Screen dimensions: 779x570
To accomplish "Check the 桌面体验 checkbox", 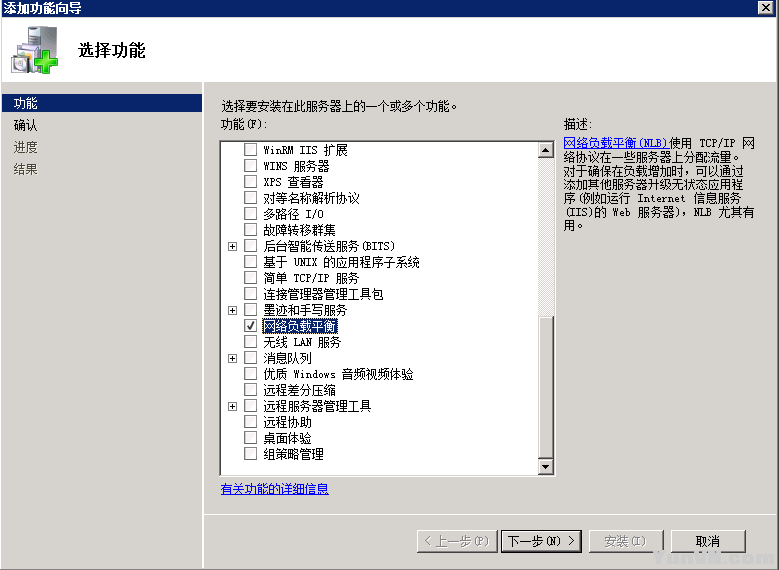I will click(x=250, y=438).
